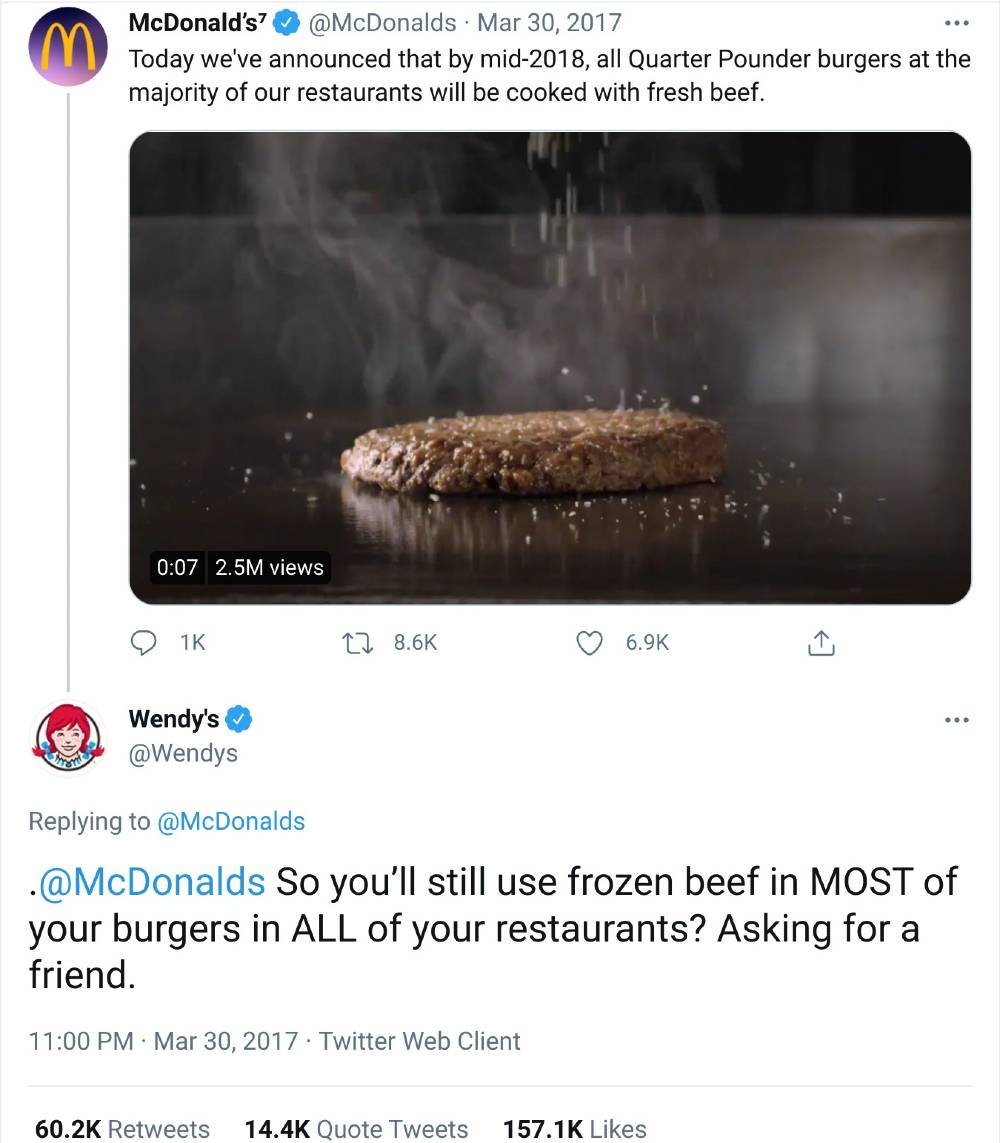The height and width of the screenshot is (1143, 1000).
Task: Click McDonald's verified badge
Action: 286,22
